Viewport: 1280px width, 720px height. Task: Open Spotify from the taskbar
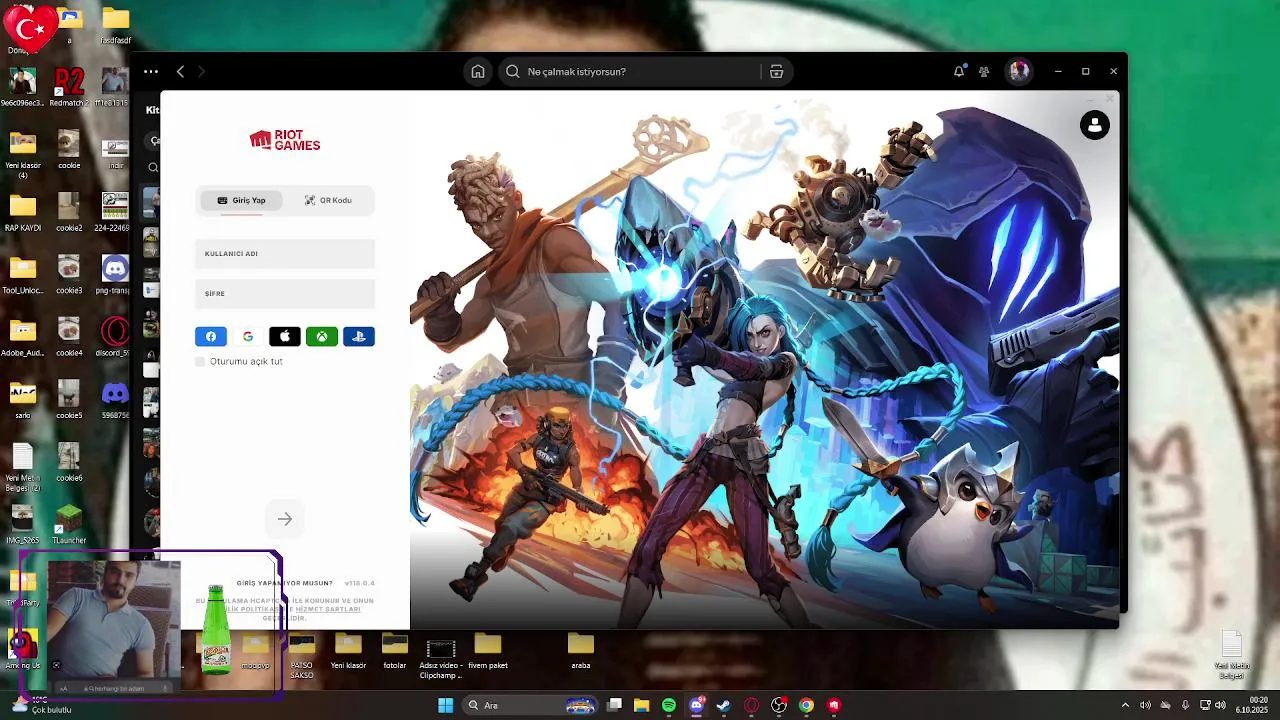tap(669, 705)
